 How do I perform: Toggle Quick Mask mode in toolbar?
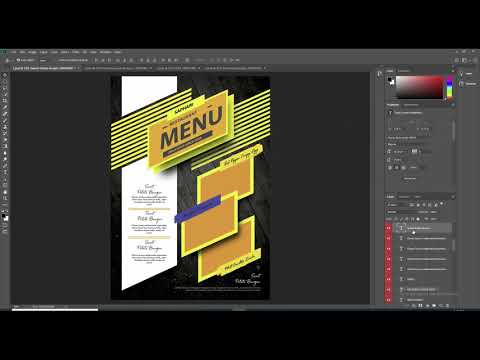tap(5, 225)
